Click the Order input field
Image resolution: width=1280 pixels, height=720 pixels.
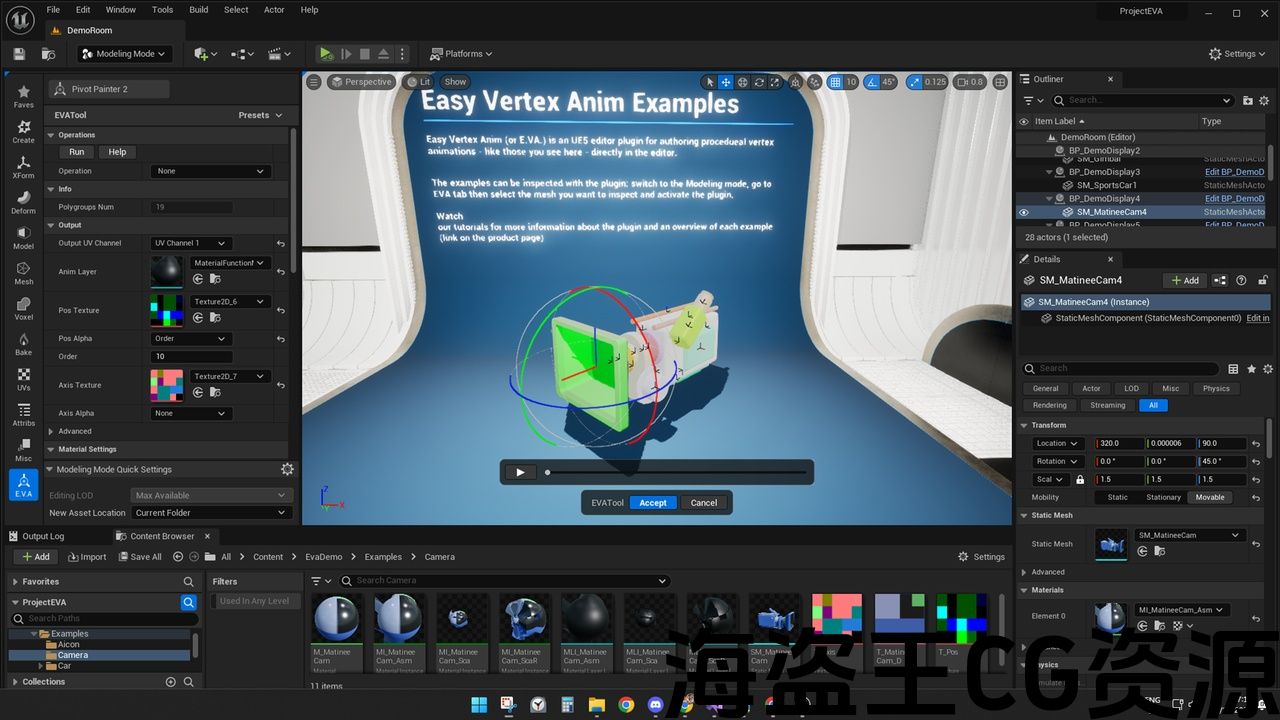pyautogui.click(x=191, y=357)
